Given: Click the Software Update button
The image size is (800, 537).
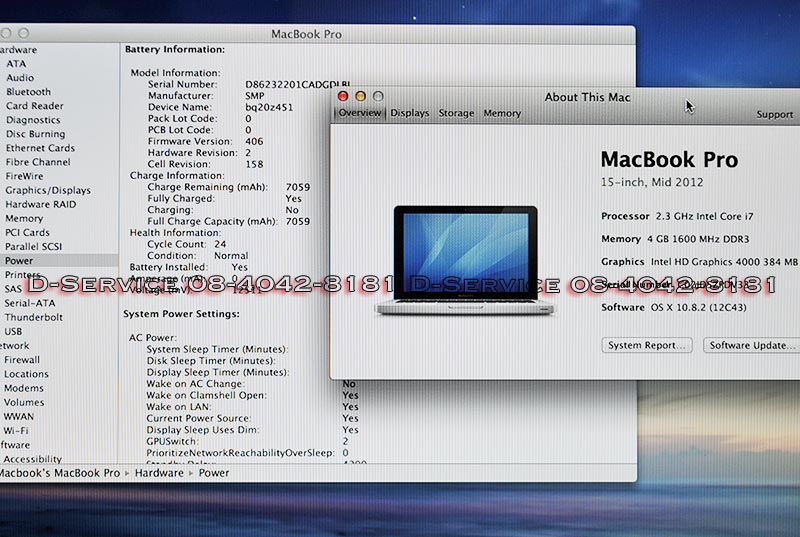Looking at the screenshot, I should (752, 345).
